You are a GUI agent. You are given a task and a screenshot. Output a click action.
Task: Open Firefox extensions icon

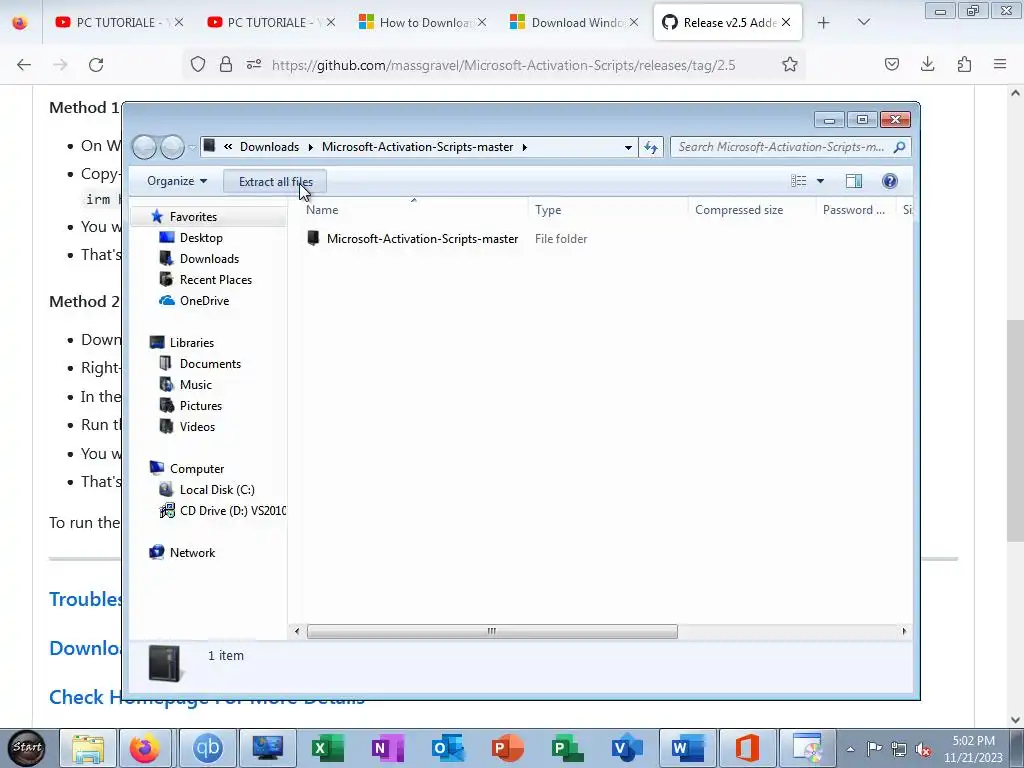coord(964,64)
